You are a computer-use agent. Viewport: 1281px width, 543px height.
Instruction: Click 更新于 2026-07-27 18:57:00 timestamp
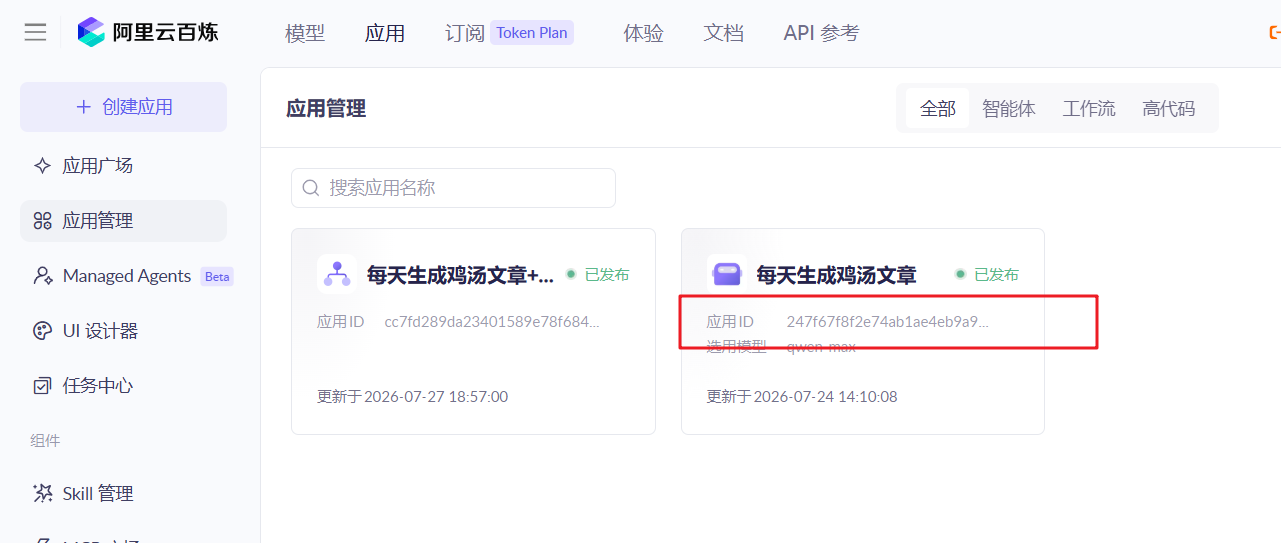[412, 397]
